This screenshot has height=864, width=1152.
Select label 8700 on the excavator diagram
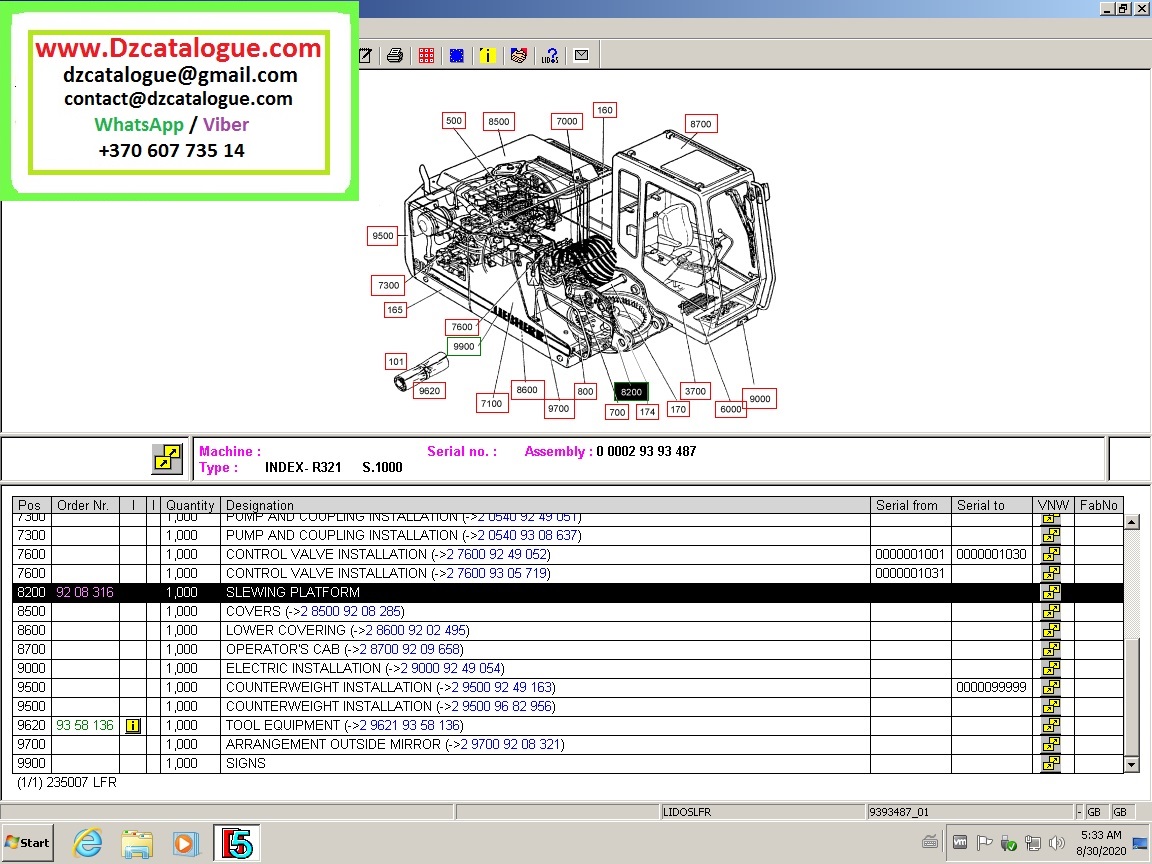point(700,123)
